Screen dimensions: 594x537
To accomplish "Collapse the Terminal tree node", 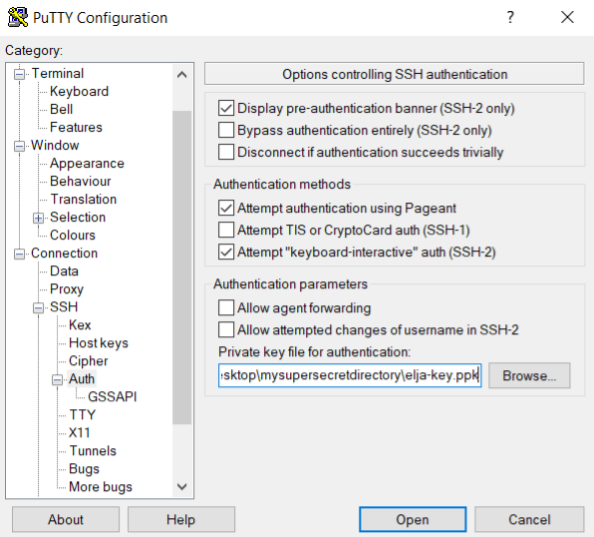I will pos(19,74).
